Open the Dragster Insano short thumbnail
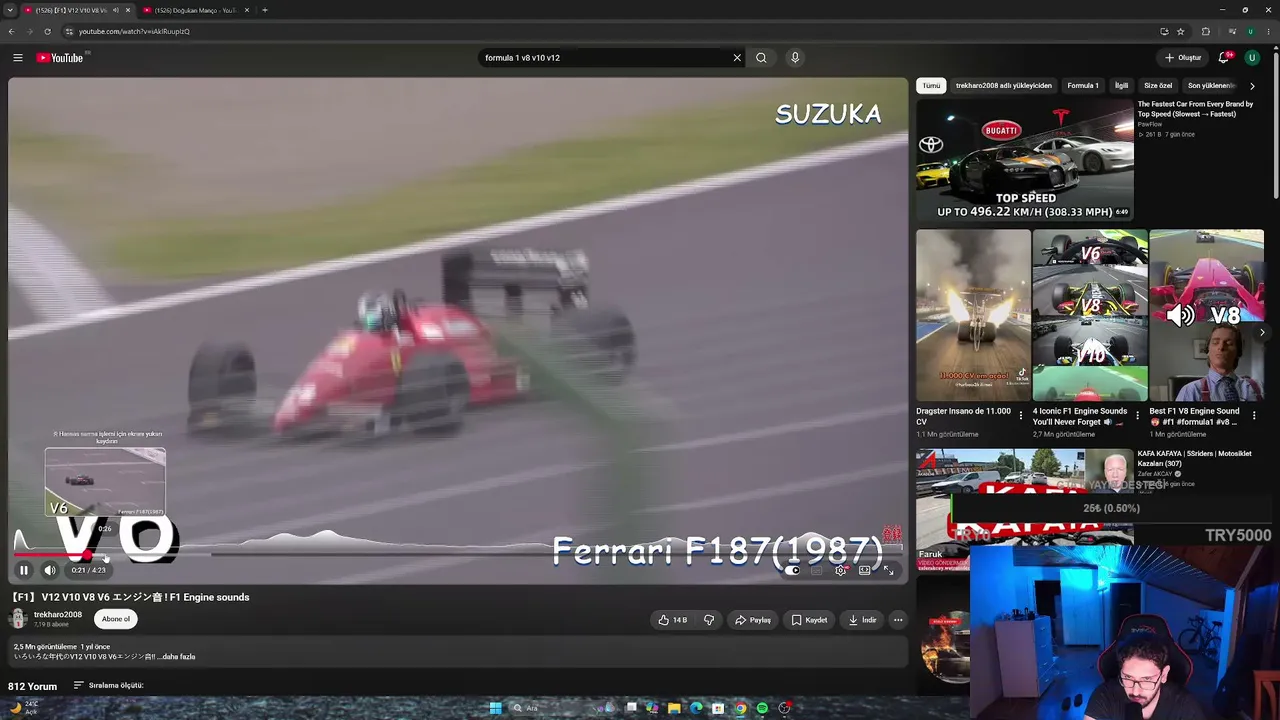The height and width of the screenshot is (720, 1280). [x=973, y=315]
